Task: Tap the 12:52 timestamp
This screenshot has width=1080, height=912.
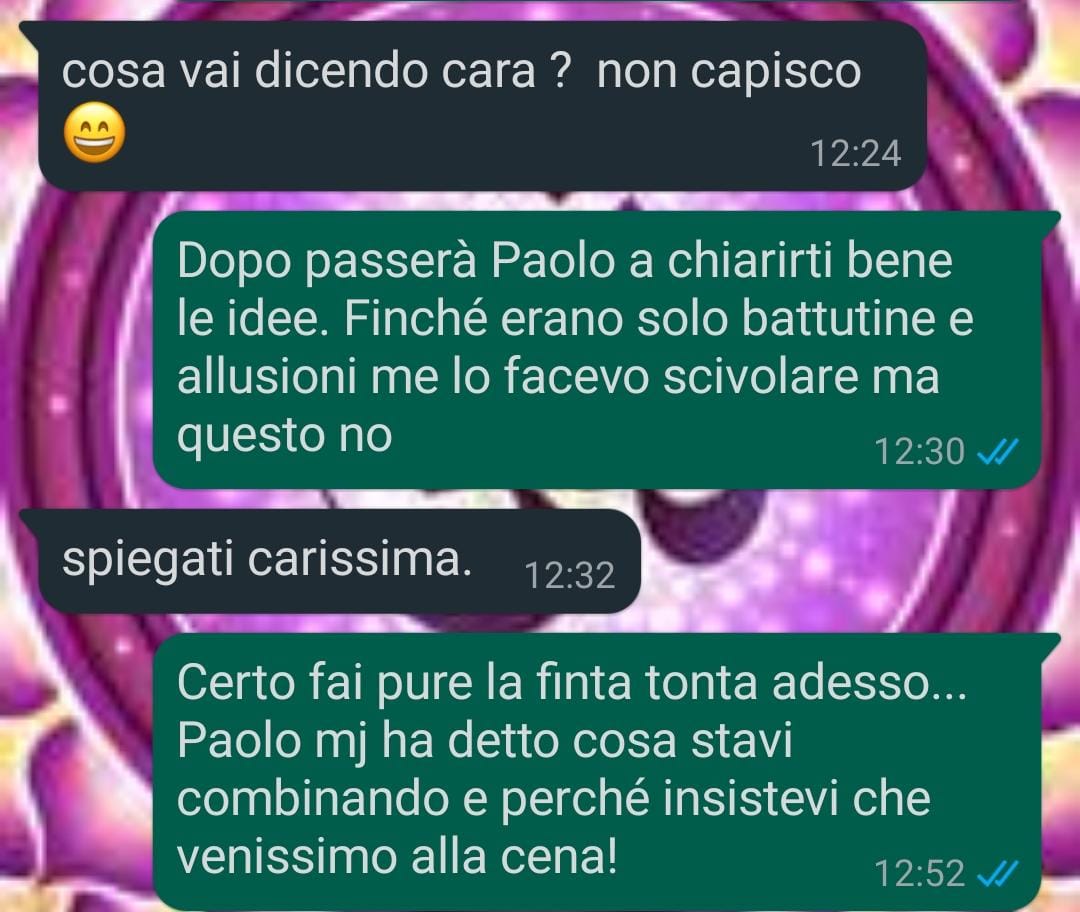Action: (919, 873)
